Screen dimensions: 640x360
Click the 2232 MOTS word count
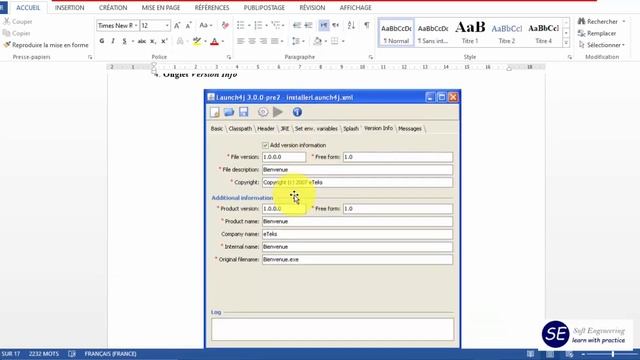tap(44, 354)
